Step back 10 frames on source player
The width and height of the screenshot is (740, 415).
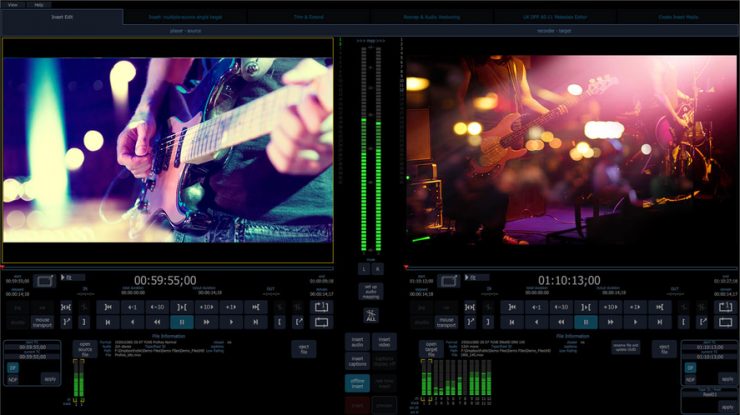pyautogui.click(x=157, y=307)
